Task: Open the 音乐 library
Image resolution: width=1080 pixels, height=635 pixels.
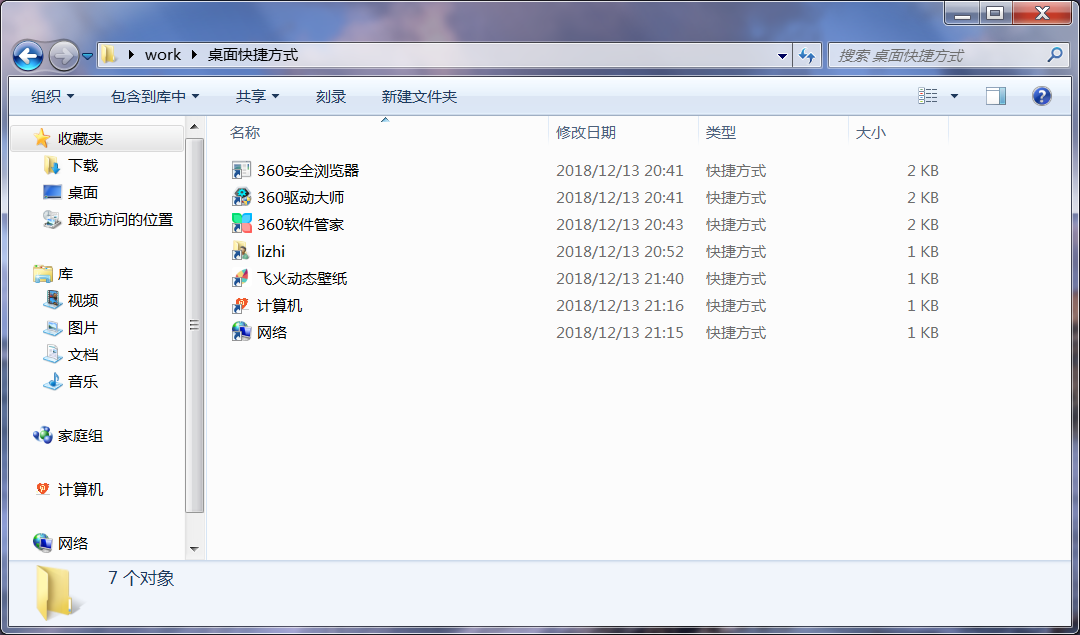Action: (x=83, y=382)
